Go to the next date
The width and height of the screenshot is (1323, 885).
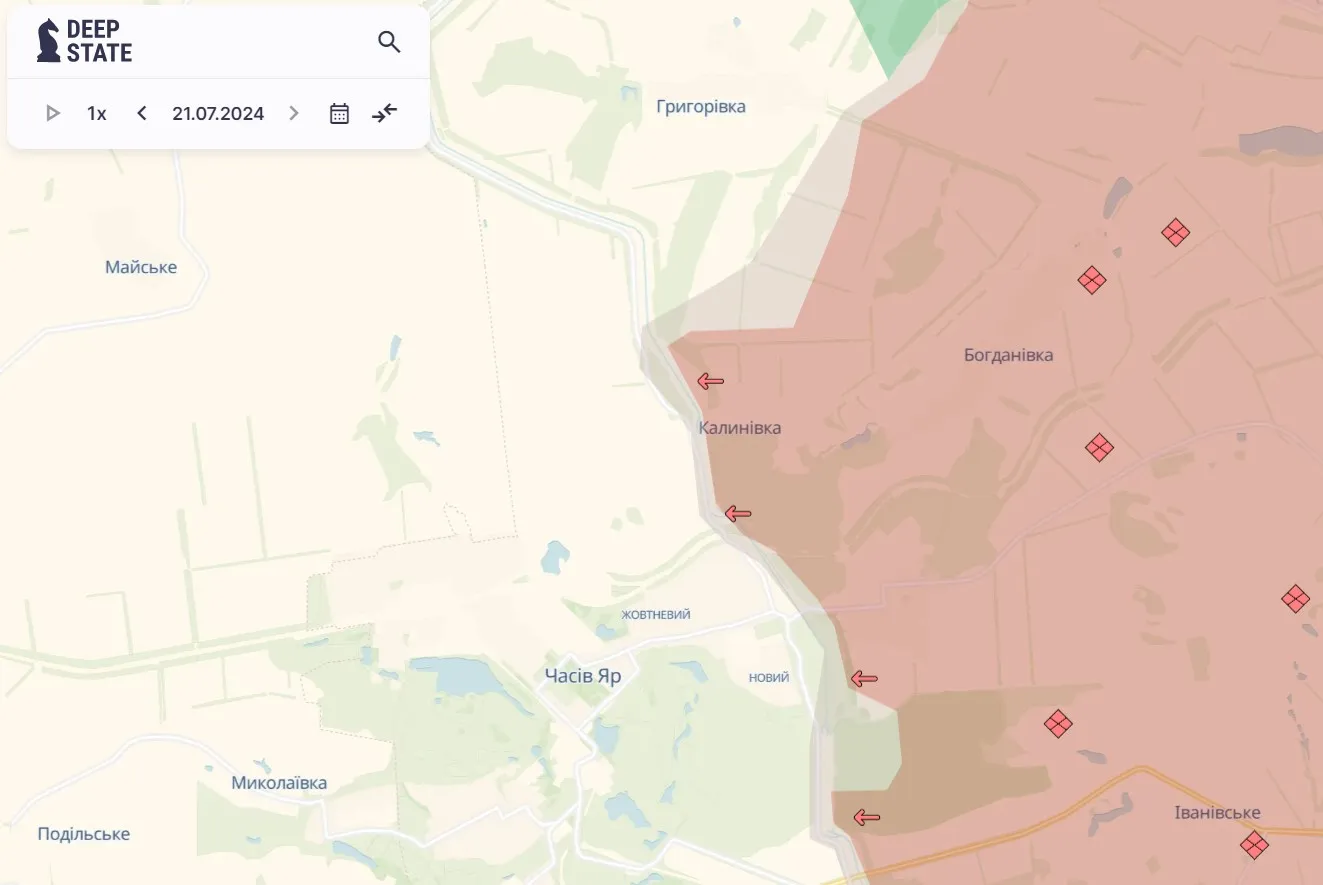click(x=293, y=113)
